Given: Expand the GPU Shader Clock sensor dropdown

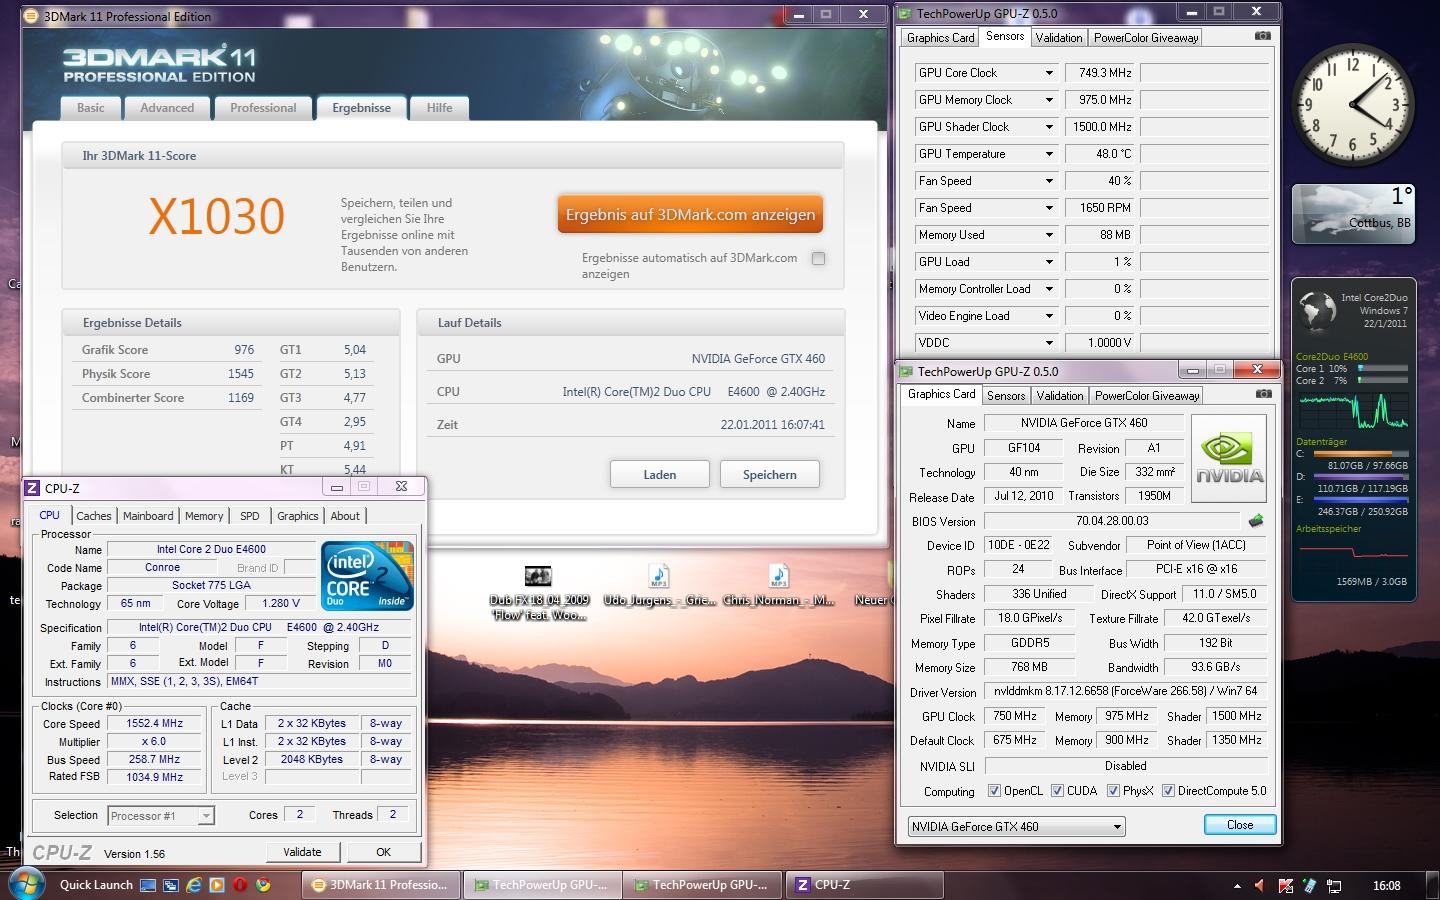Looking at the screenshot, I should pyautogui.click(x=1049, y=127).
